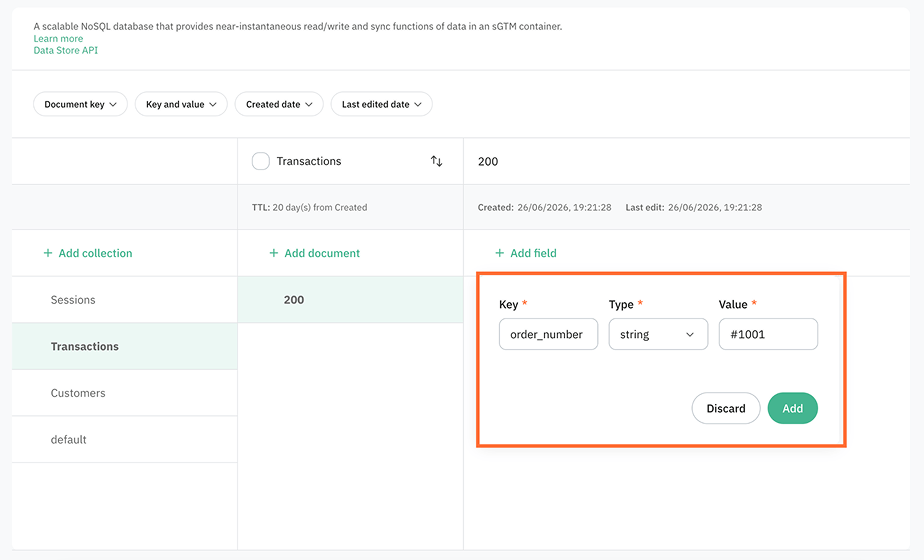
Task: Click the Last edit 26/06/2026 timestamp
Action: [694, 207]
